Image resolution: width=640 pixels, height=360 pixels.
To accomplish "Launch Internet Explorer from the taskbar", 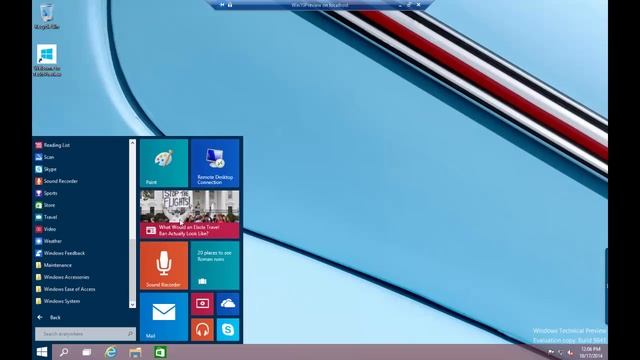I will click(111, 352).
